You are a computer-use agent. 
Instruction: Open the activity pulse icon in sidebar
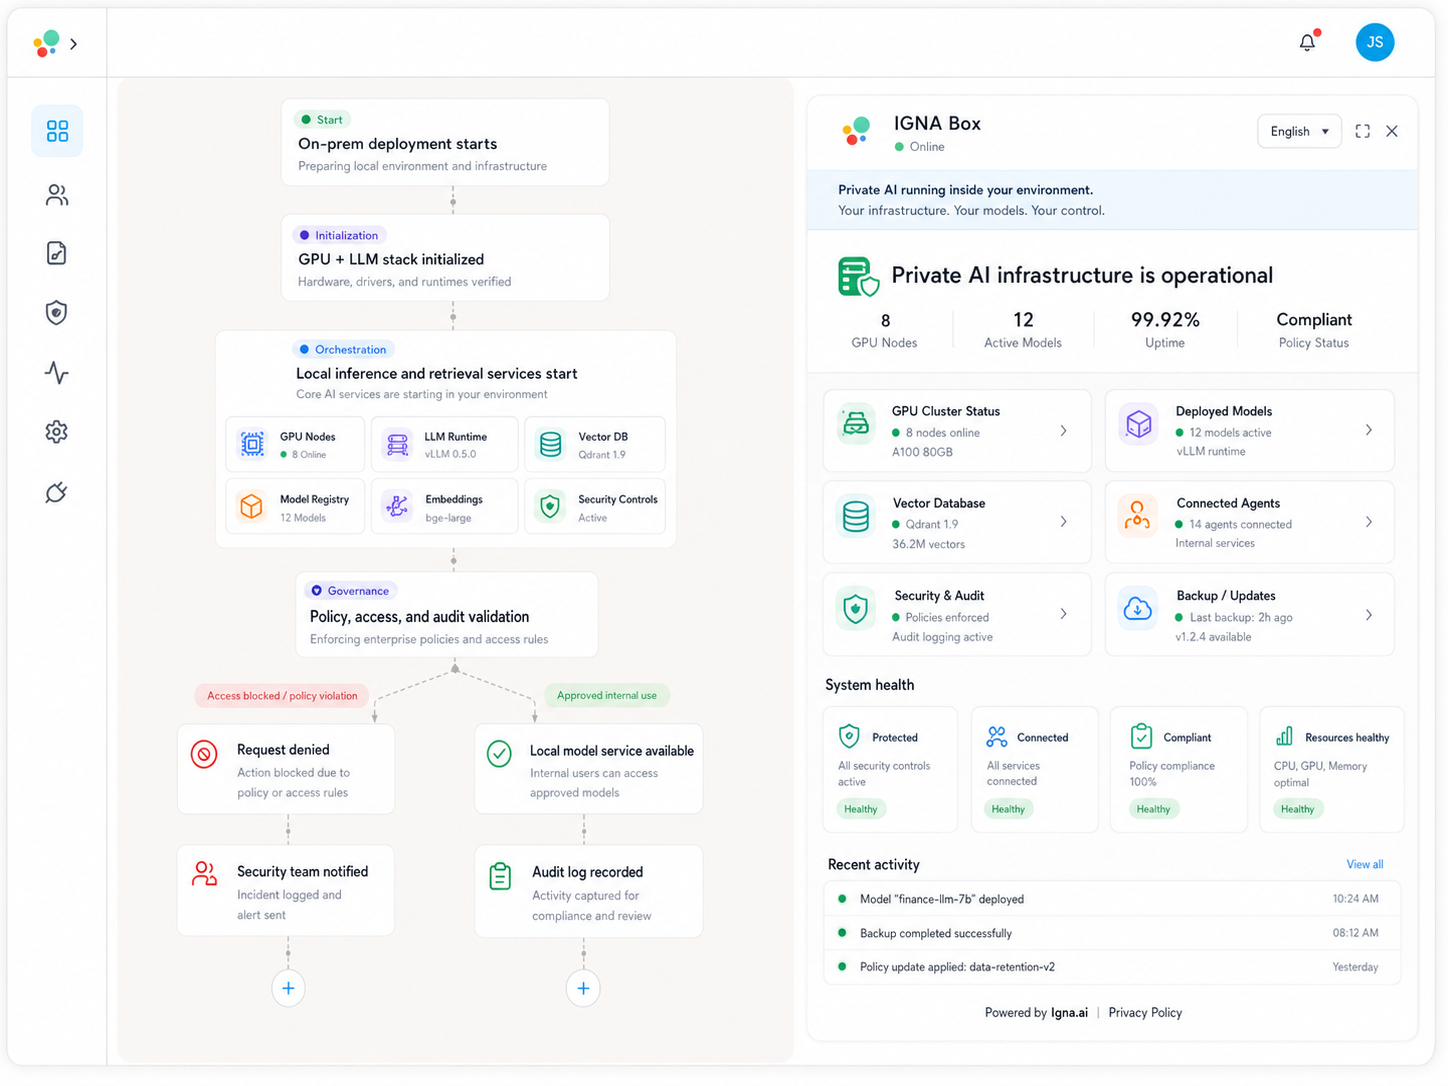pos(57,373)
